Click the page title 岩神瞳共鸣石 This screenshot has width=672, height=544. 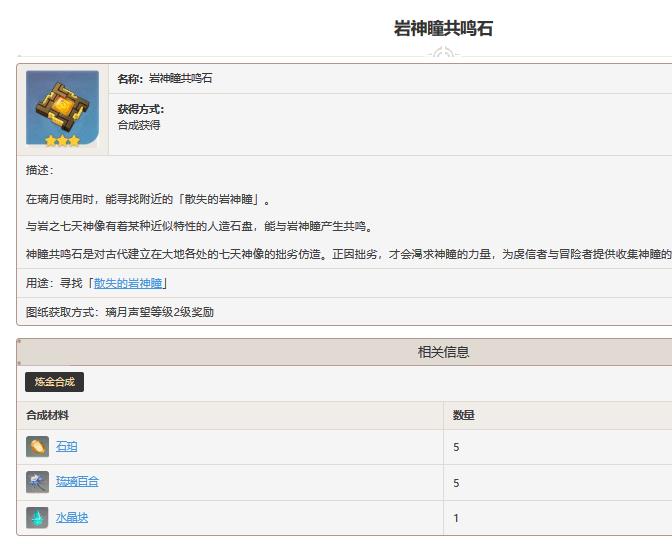[443, 28]
